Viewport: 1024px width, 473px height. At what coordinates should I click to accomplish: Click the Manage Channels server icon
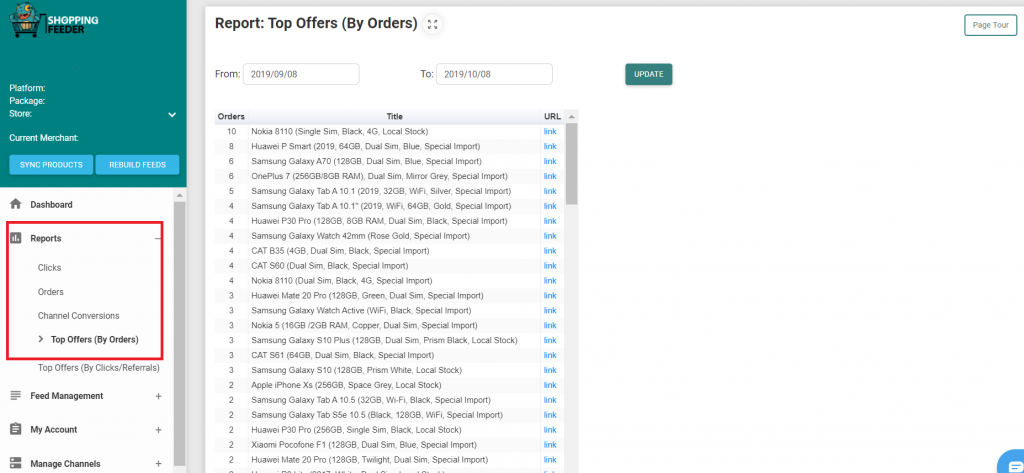(x=16, y=463)
